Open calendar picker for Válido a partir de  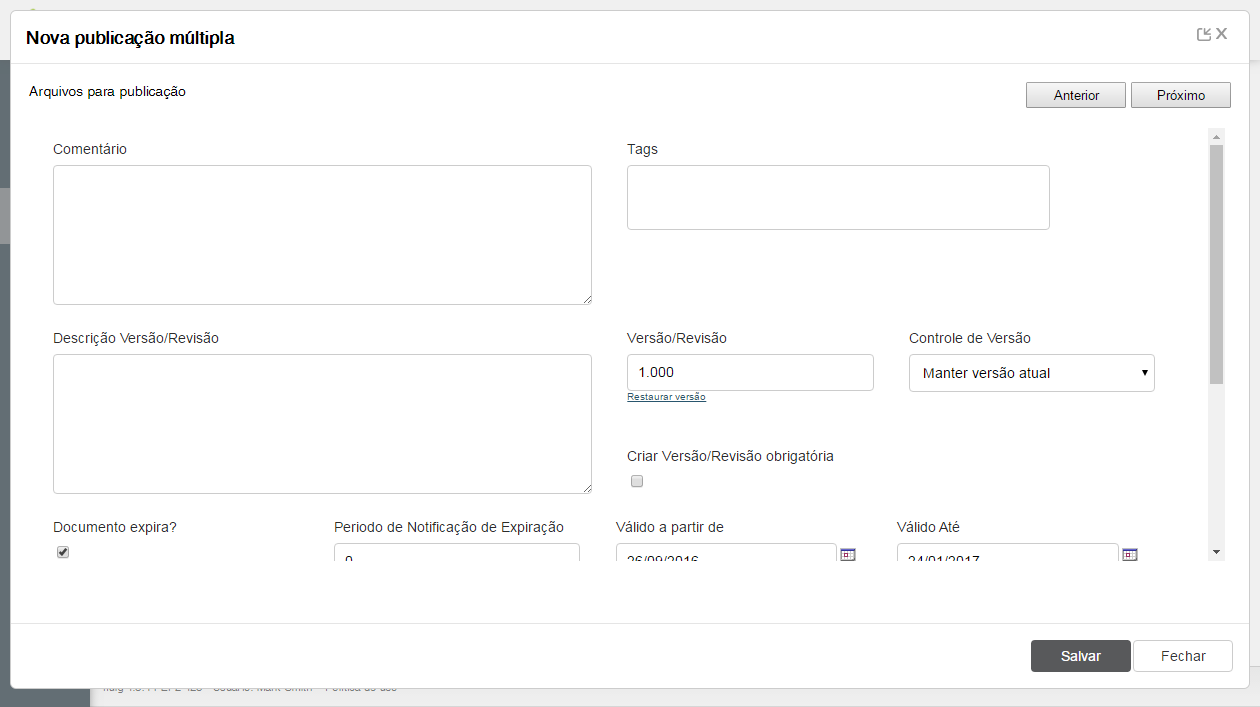[x=847, y=553]
